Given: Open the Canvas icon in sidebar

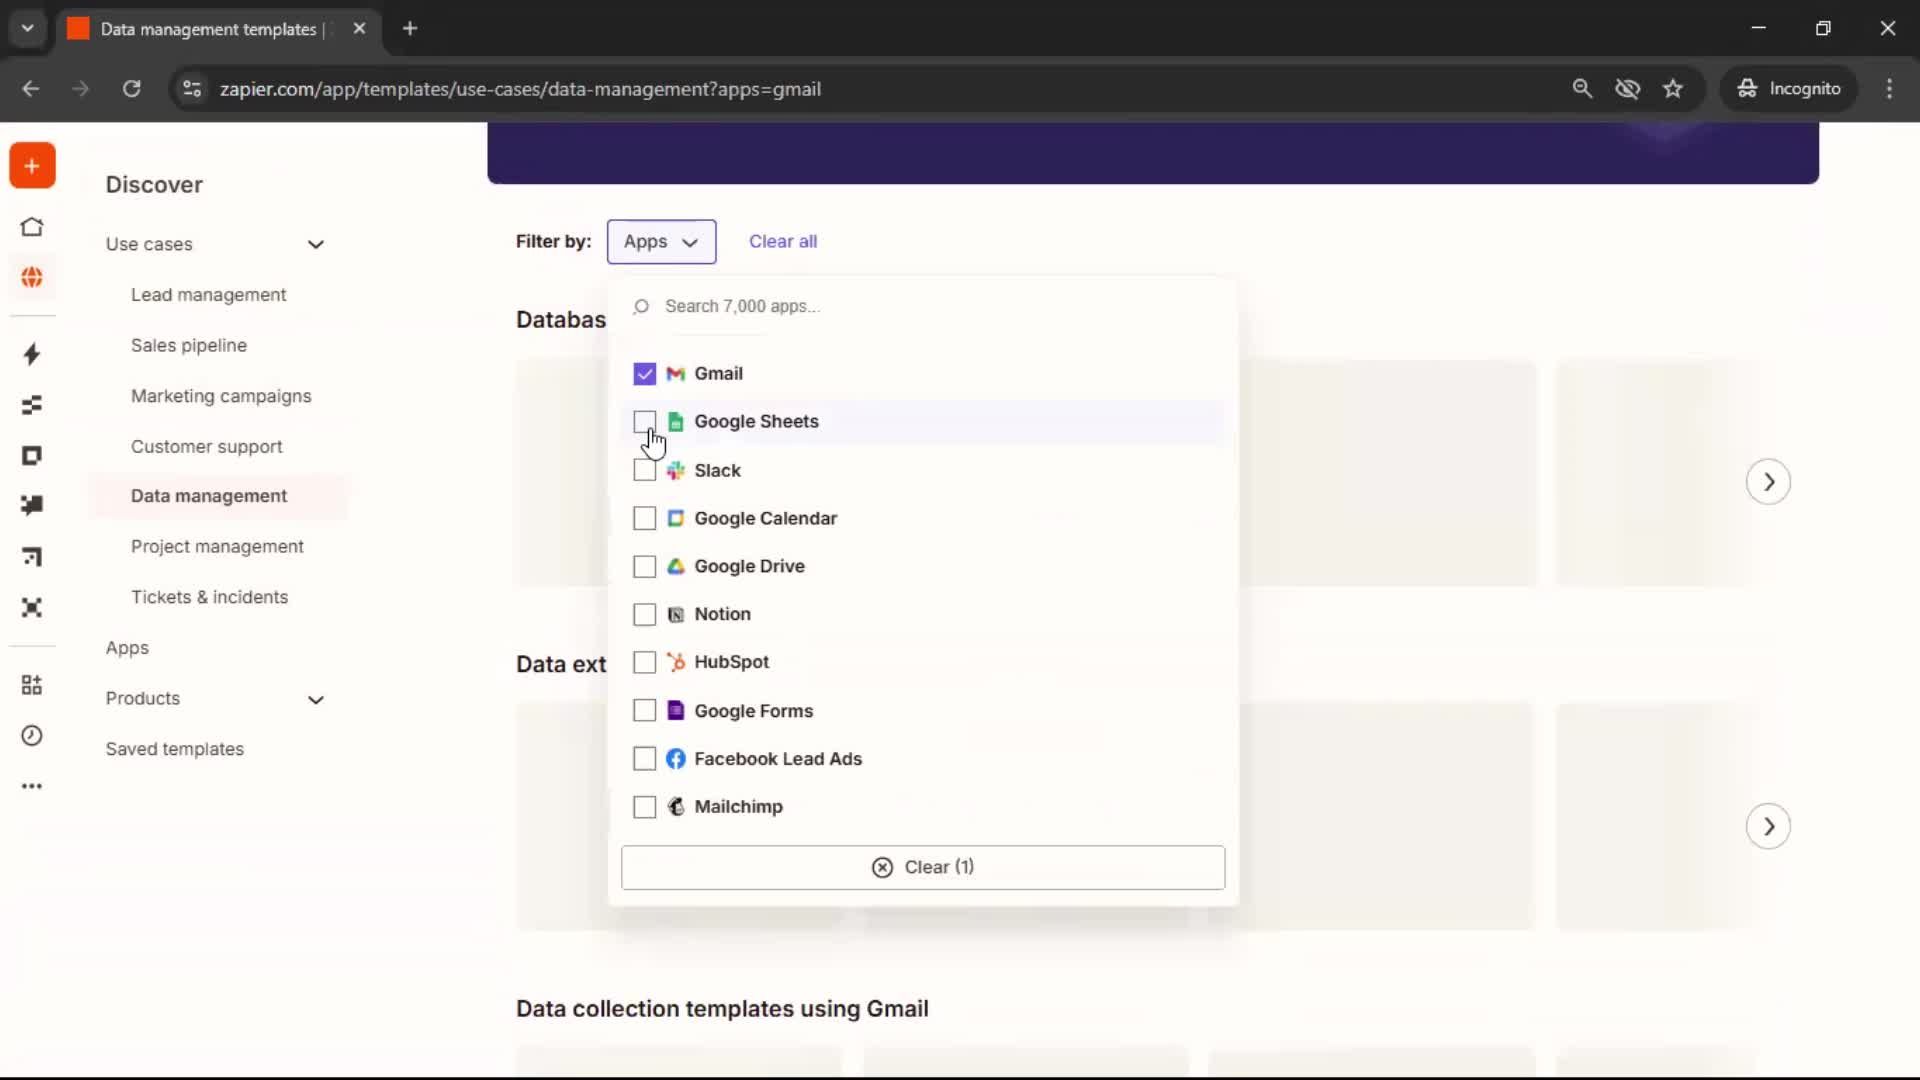Looking at the screenshot, I should coord(32,557).
